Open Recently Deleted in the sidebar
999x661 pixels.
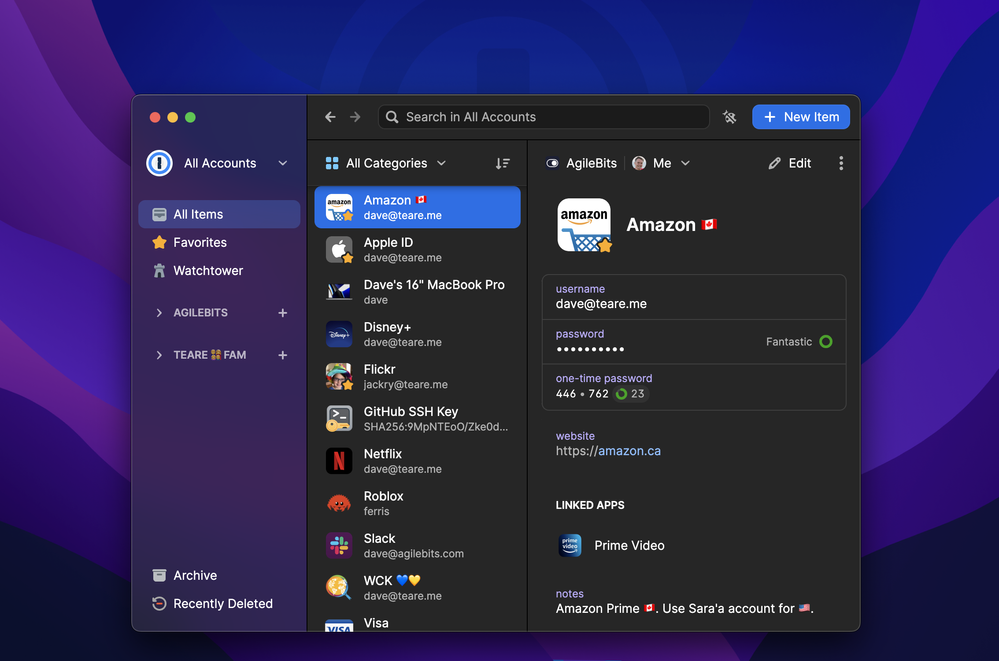222,603
